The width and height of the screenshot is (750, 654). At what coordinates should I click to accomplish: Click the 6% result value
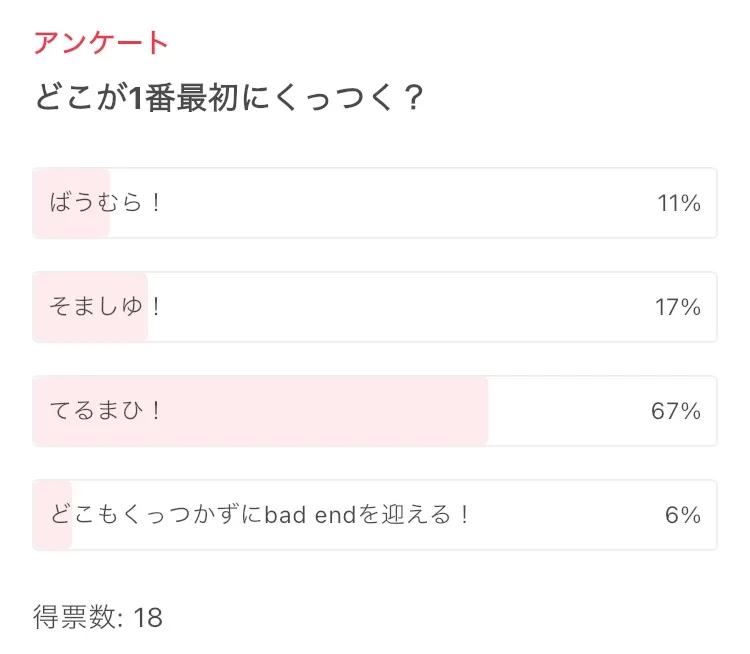pyautogui.click(x=683, y=515)
